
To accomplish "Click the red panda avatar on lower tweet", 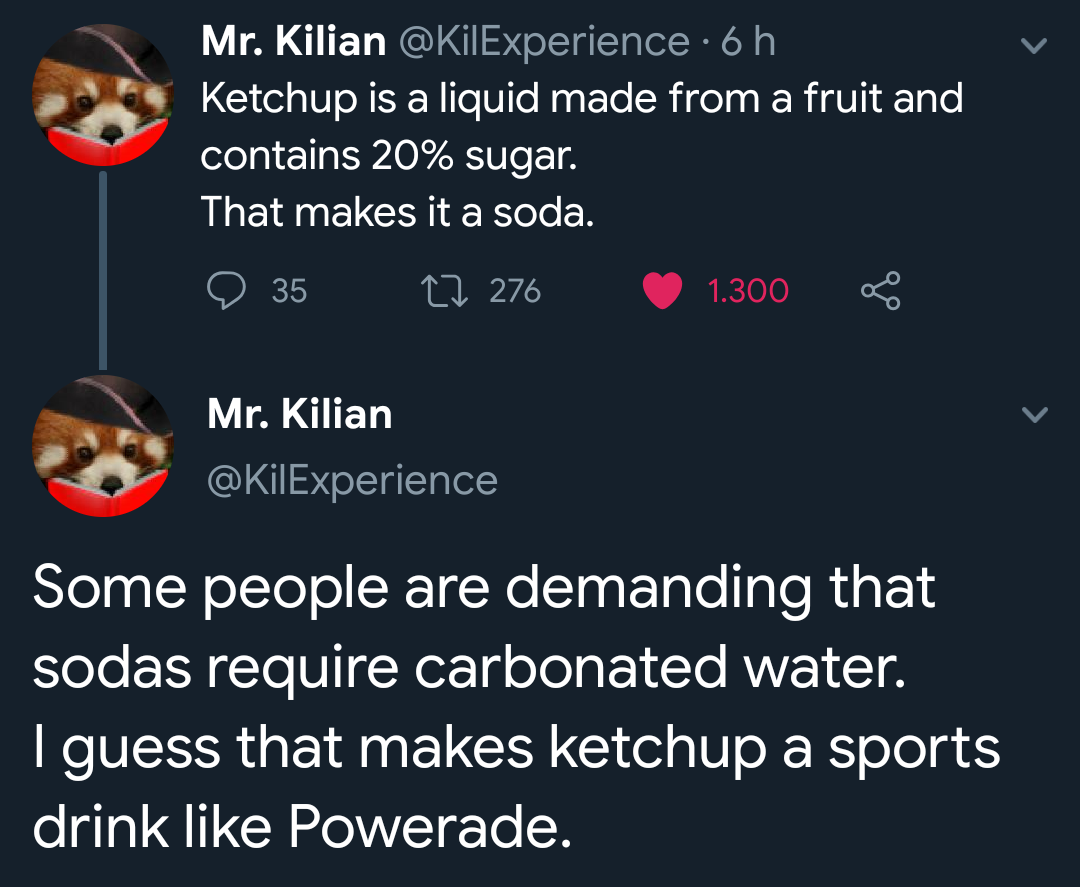I will point(102,445).
